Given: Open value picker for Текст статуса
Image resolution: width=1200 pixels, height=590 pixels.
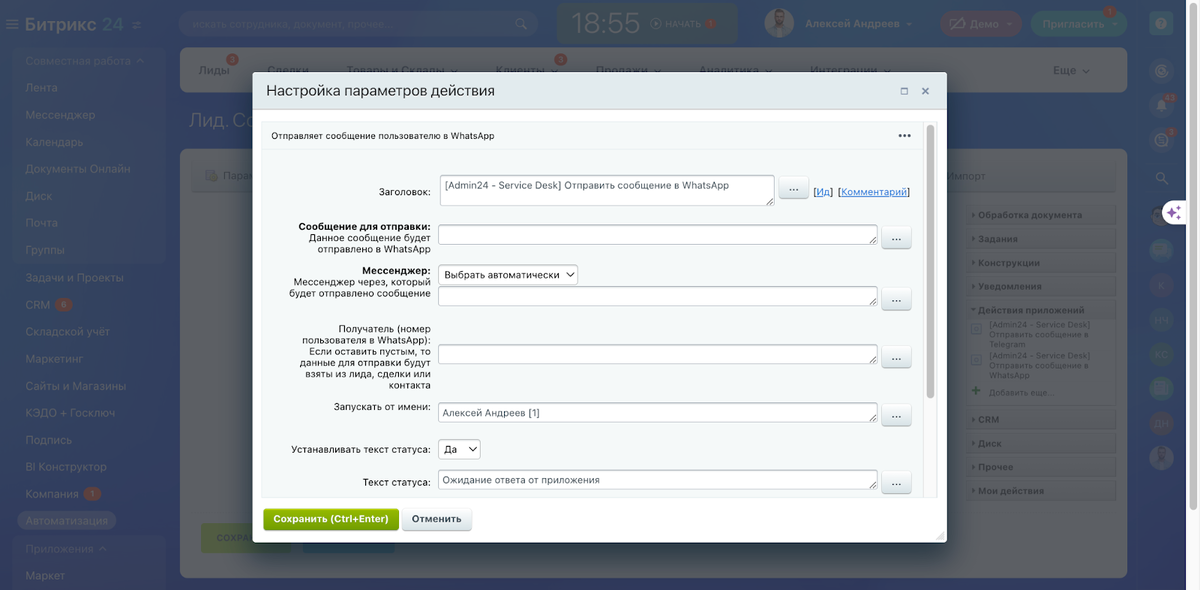Looking at the screenshot, I should tap(896, 483).
